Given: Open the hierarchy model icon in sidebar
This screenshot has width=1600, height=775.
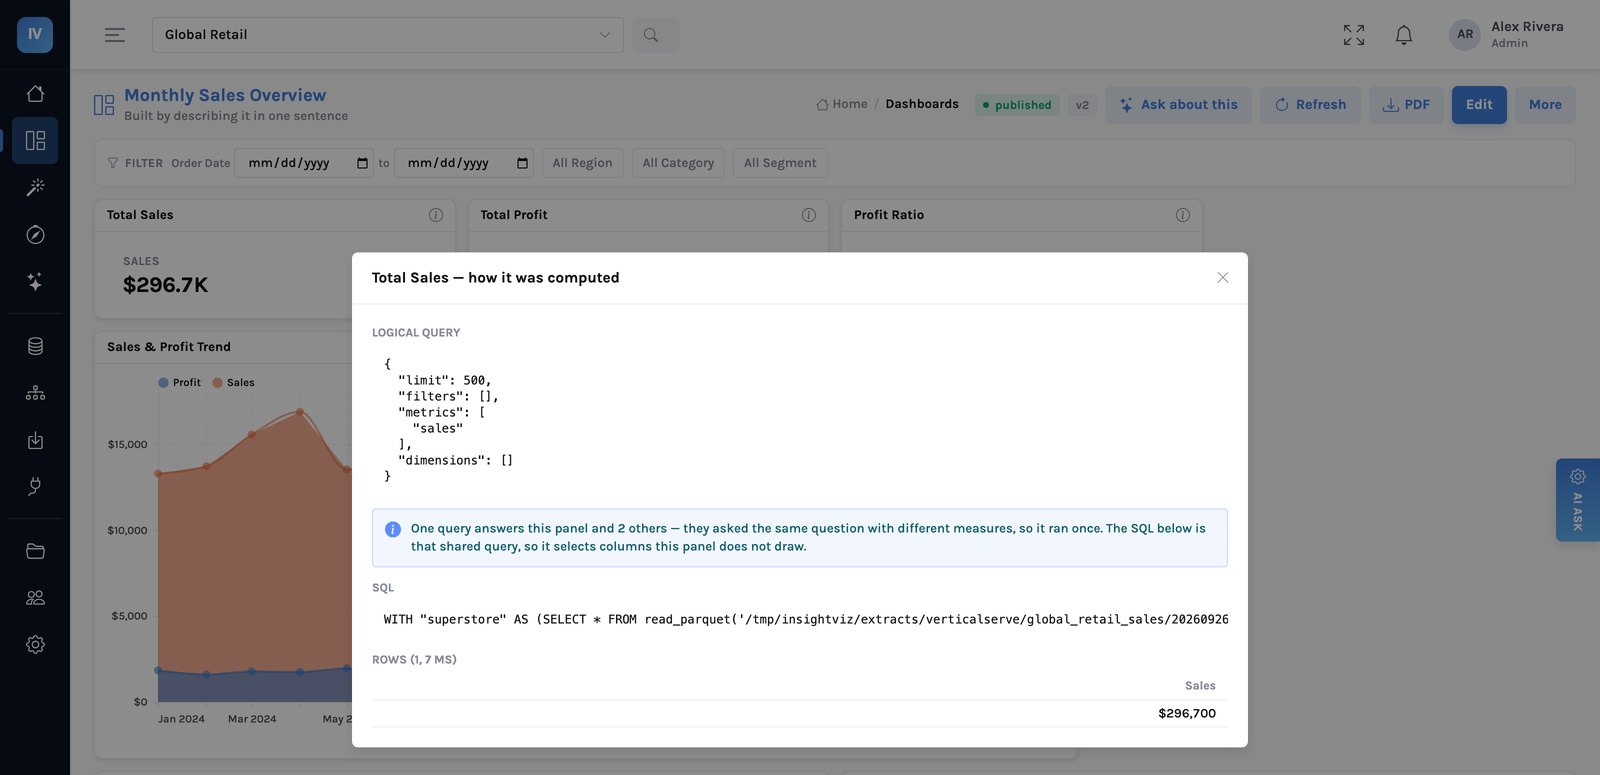Looking at the screenshot, I should (x=35, y=393).
